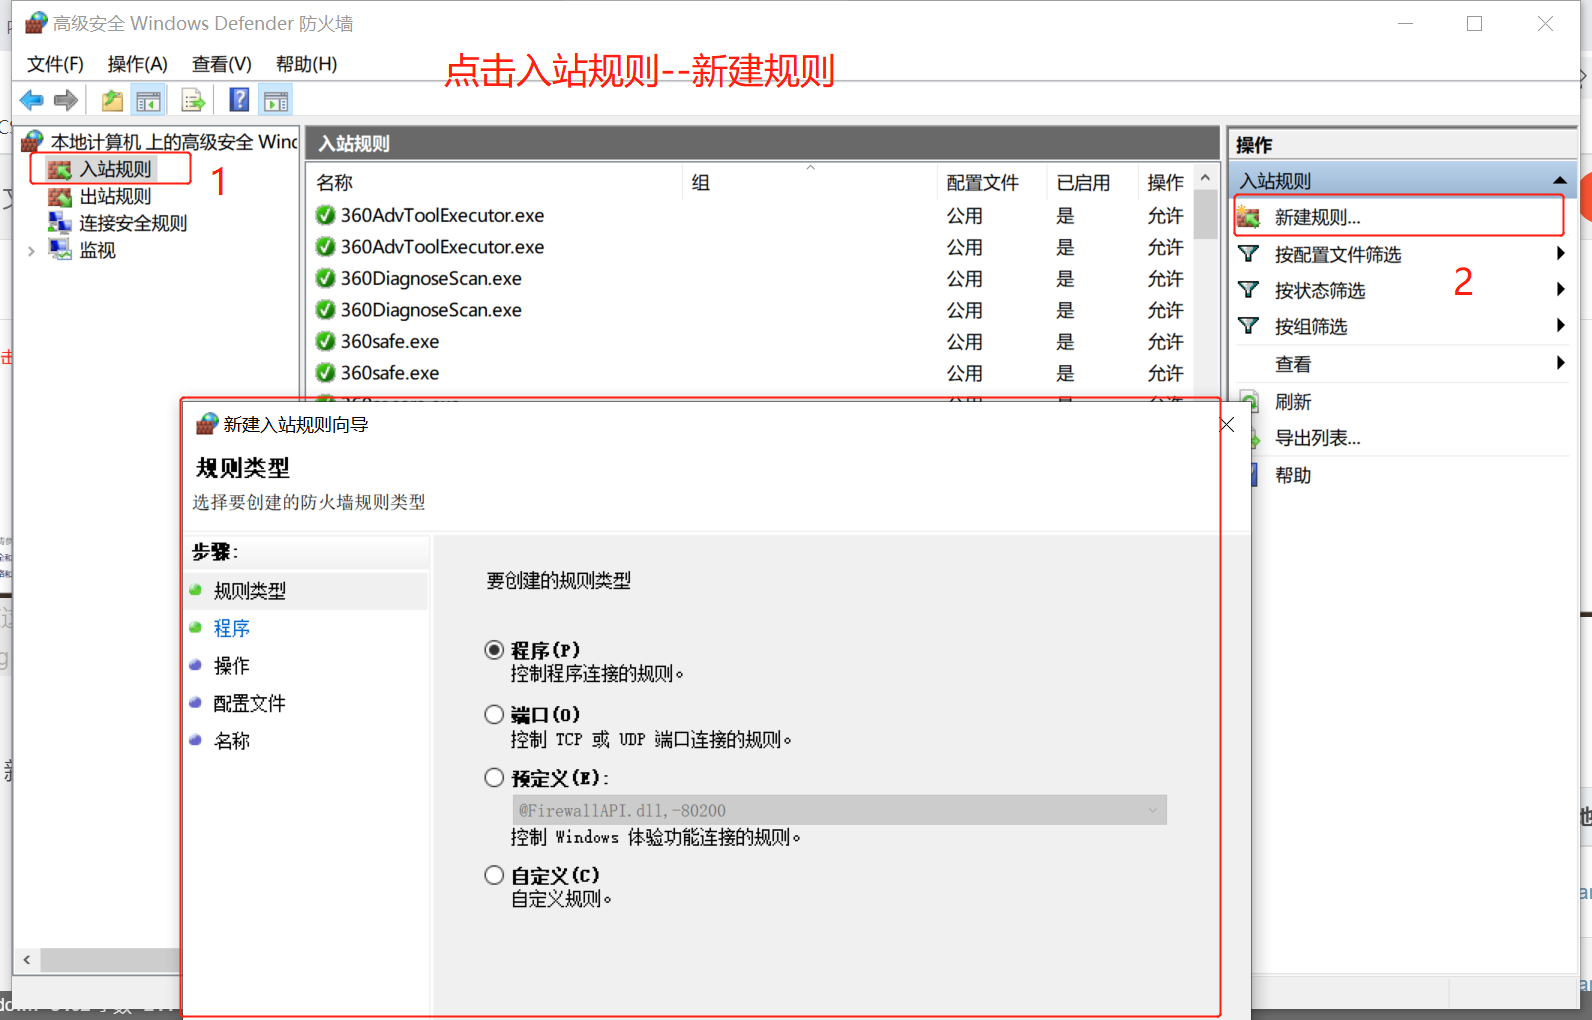Click 导出列表... in the actions pane
1592x1020 pixels.
click(x=1317, y=438)
